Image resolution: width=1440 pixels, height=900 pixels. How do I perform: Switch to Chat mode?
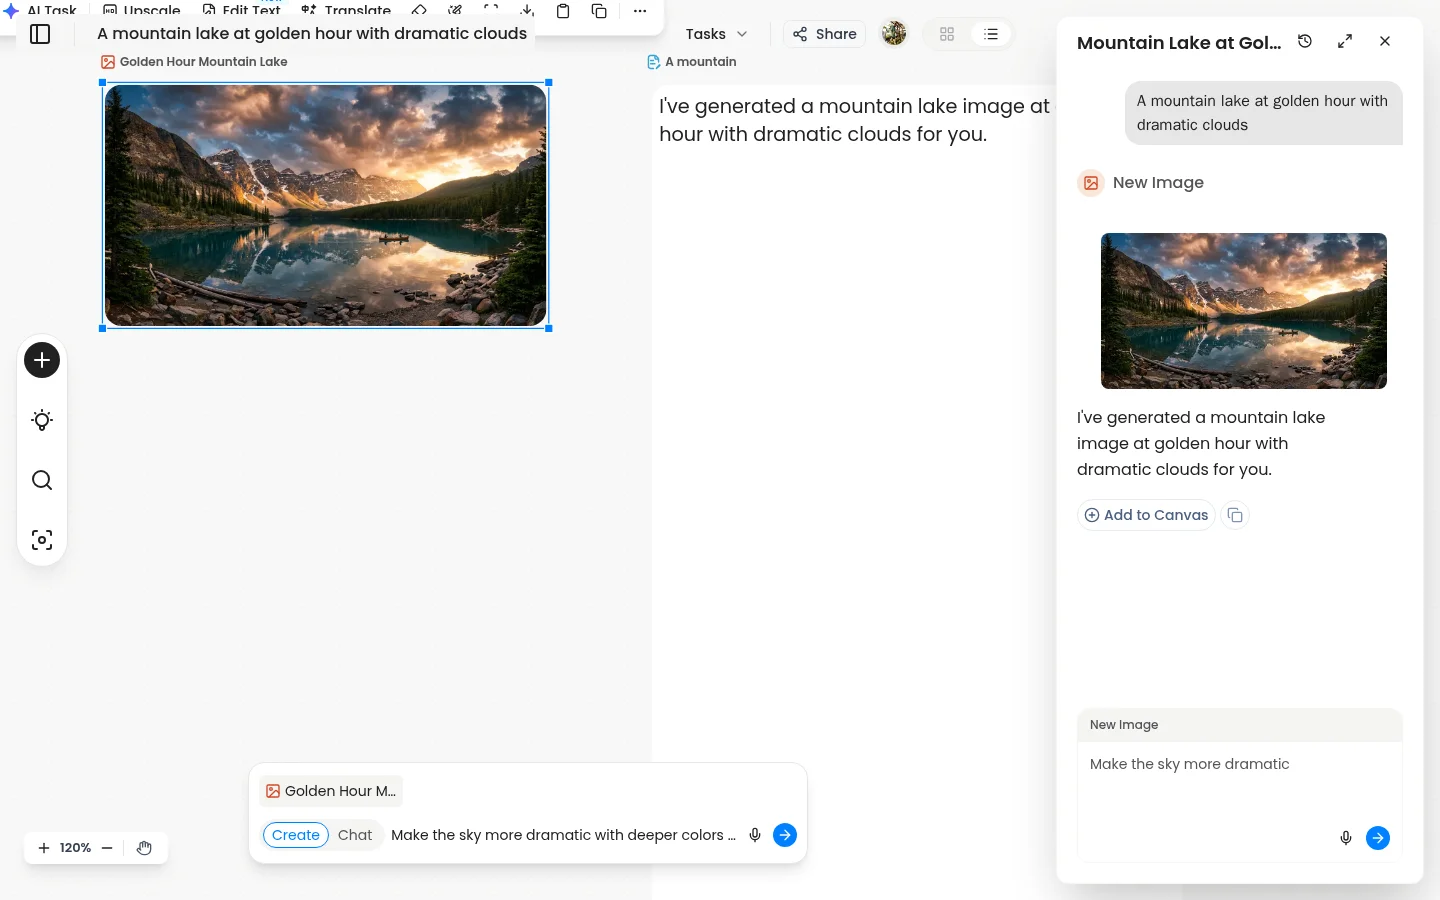(355, 835)
